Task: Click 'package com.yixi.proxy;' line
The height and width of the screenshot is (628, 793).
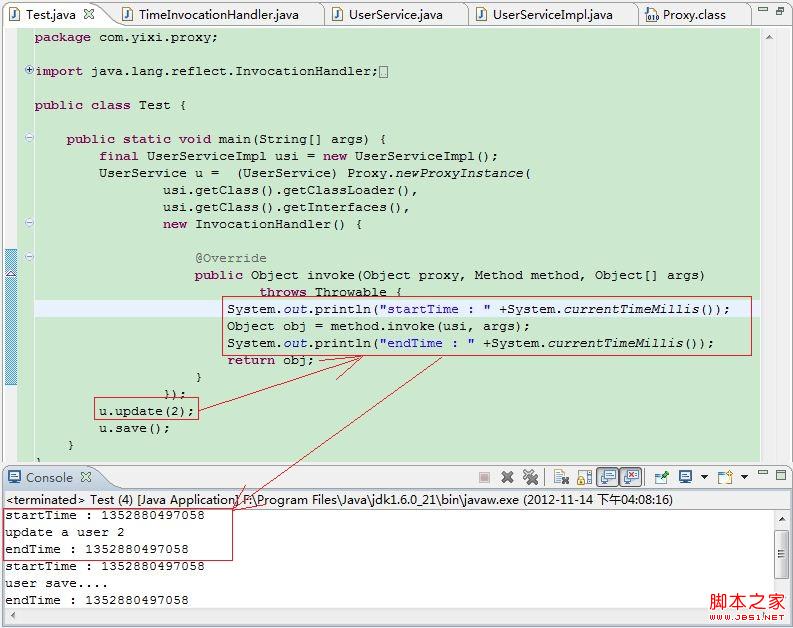Action: [126, 37]
